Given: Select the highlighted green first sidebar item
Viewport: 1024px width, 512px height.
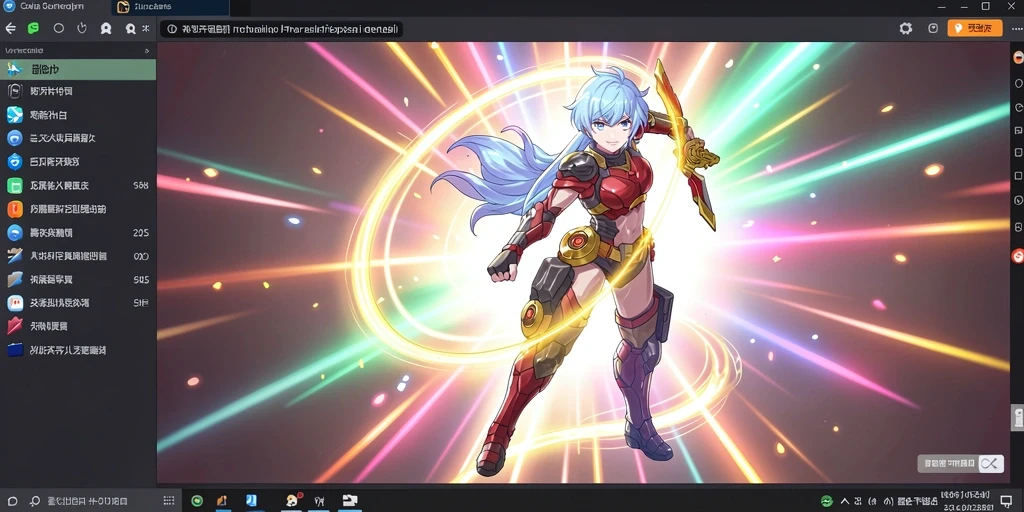Looking at the screenshot, I should [78, 69].
